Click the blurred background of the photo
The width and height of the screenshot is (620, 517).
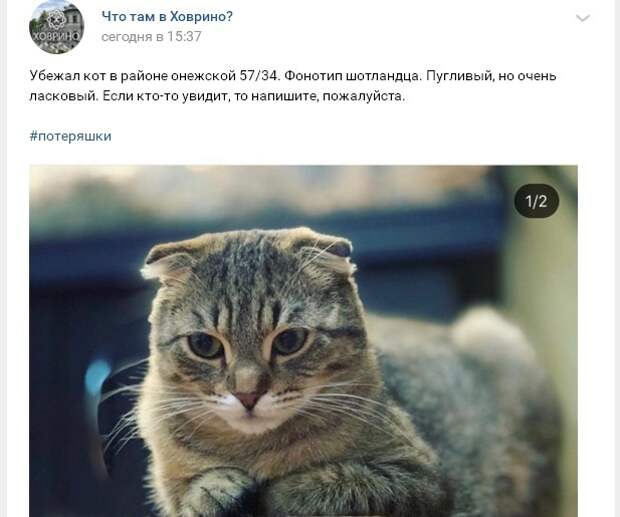277,194
